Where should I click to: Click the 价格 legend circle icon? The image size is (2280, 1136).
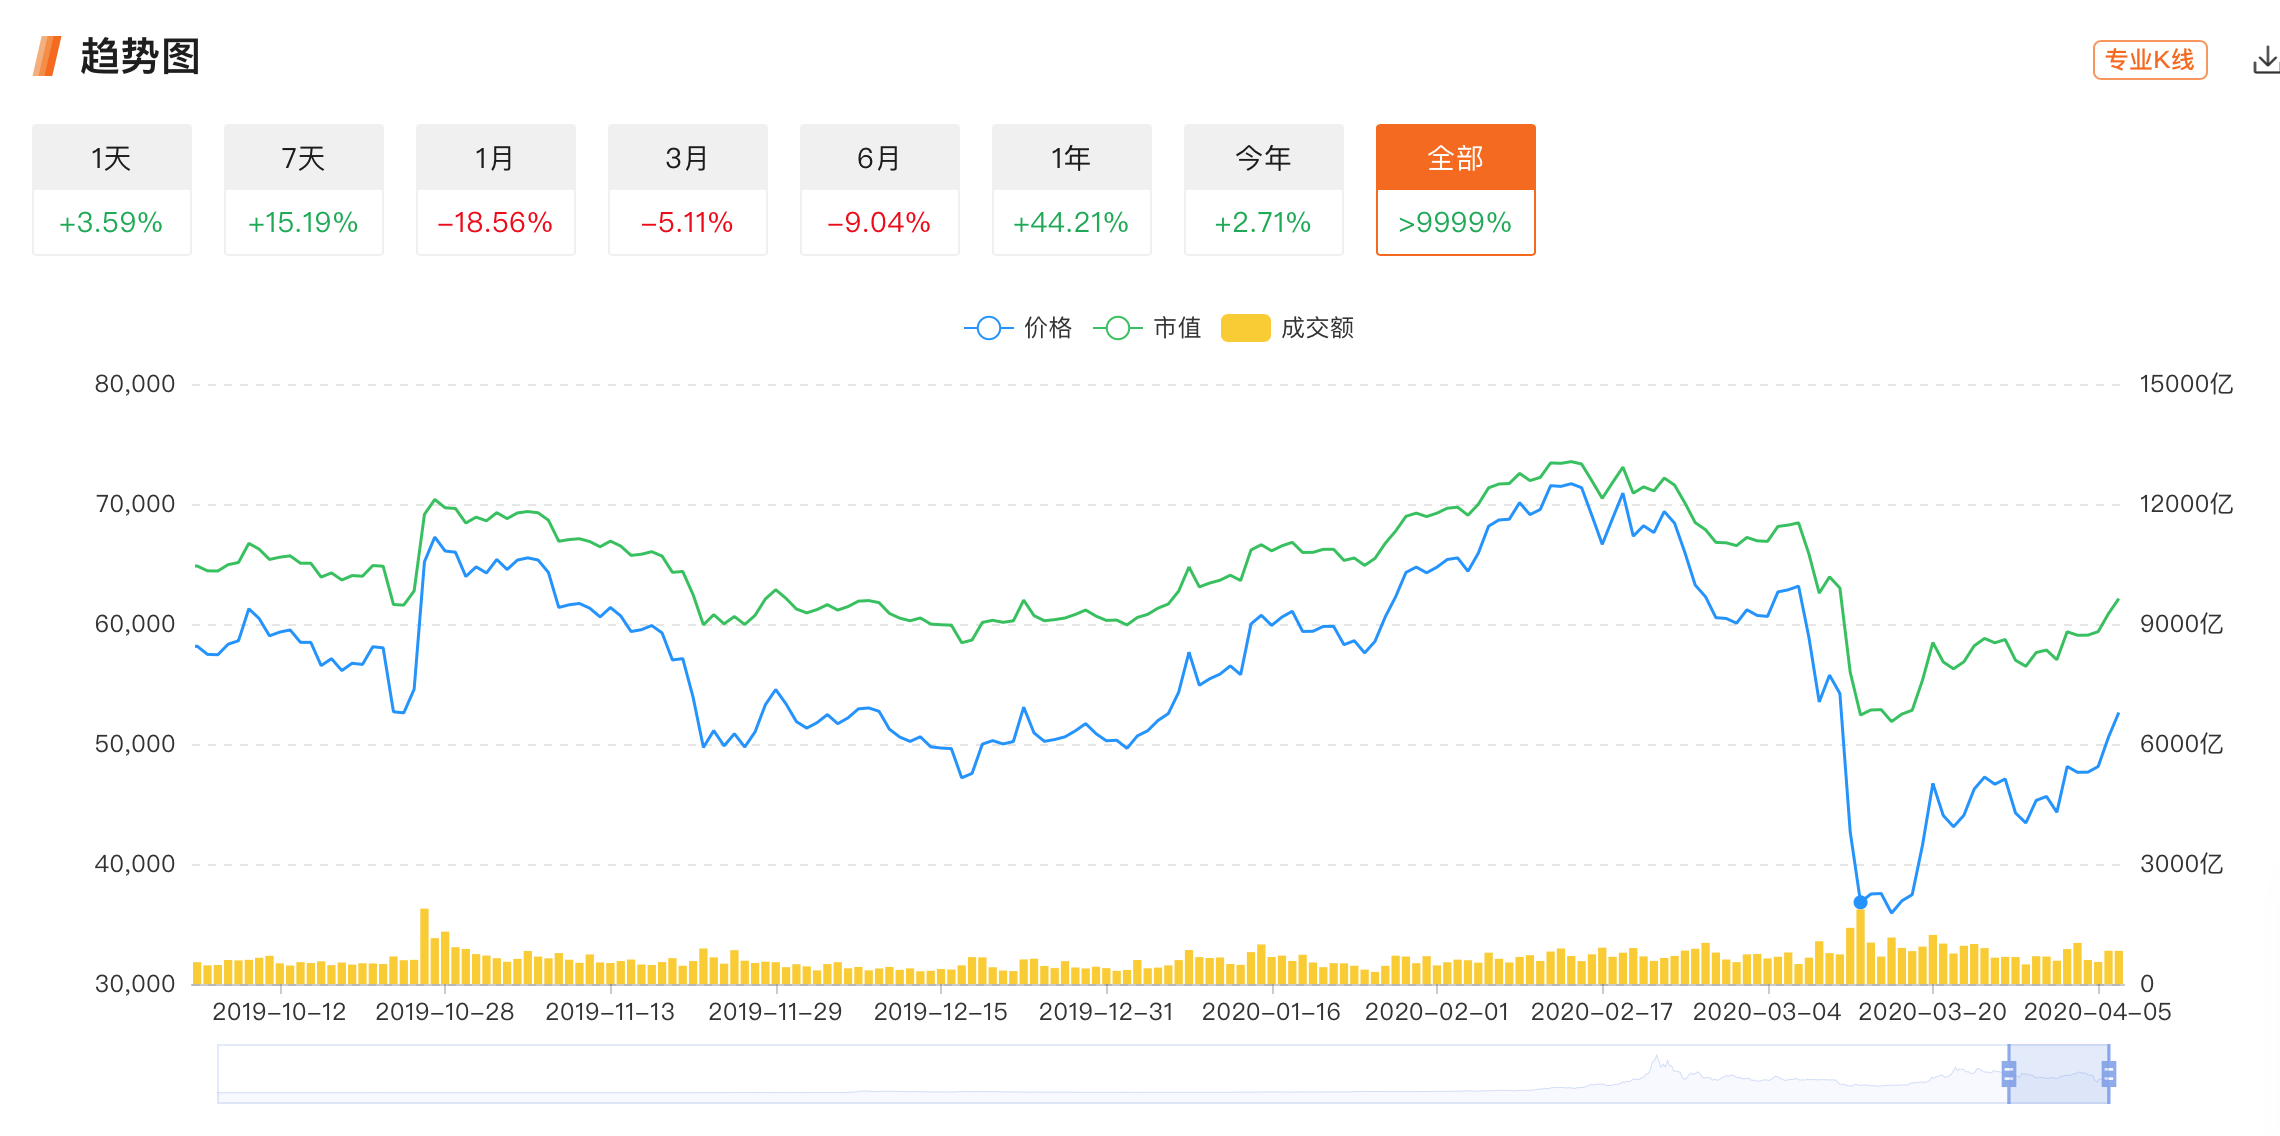[988, 327]
